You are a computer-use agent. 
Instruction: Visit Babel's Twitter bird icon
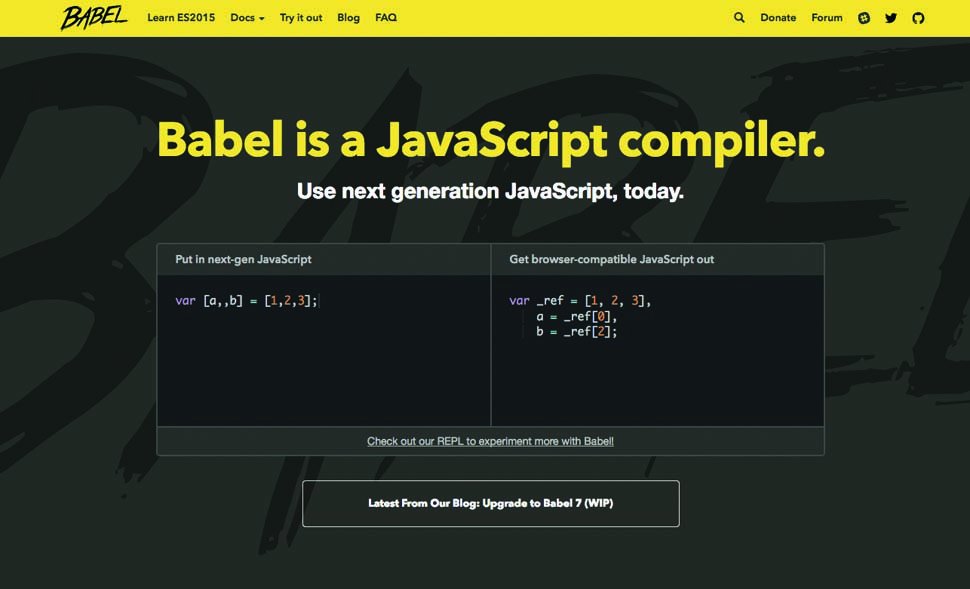click(x=891, y=18)
